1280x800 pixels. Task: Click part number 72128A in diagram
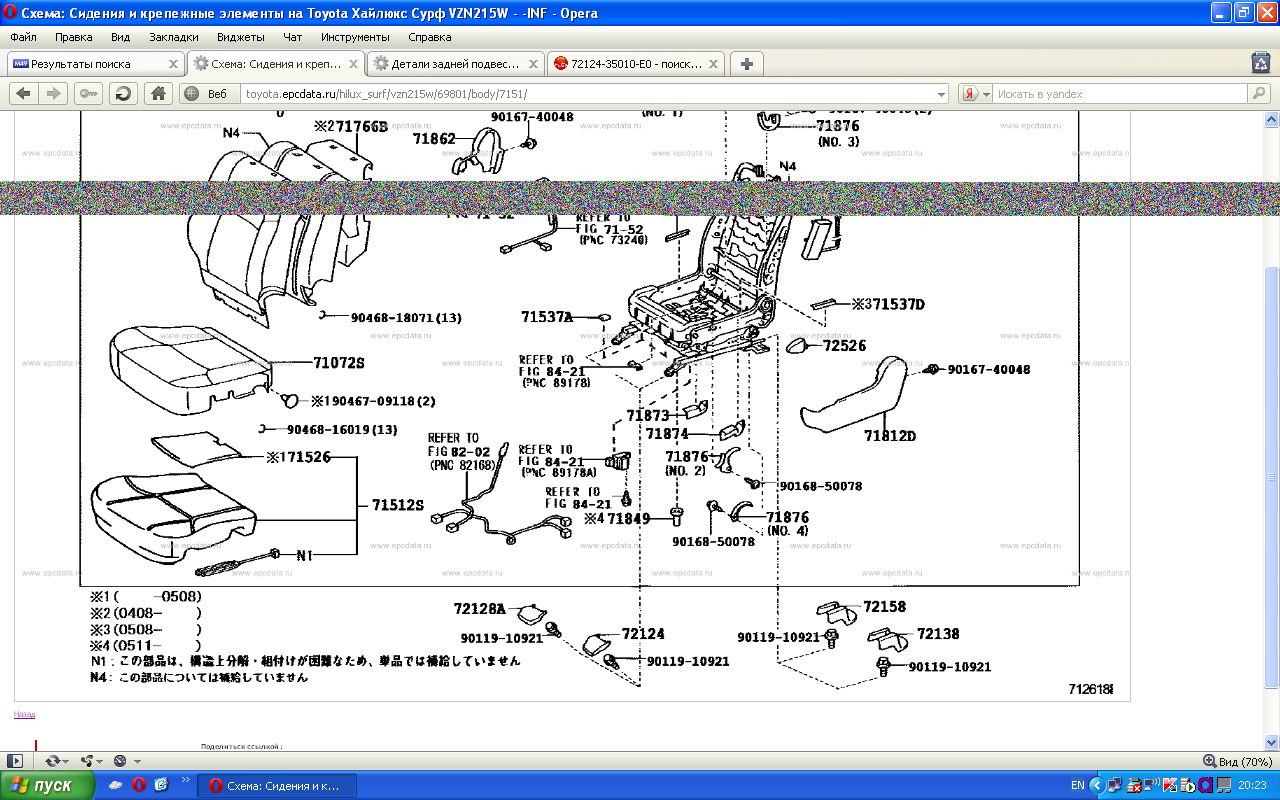(481, 609)
